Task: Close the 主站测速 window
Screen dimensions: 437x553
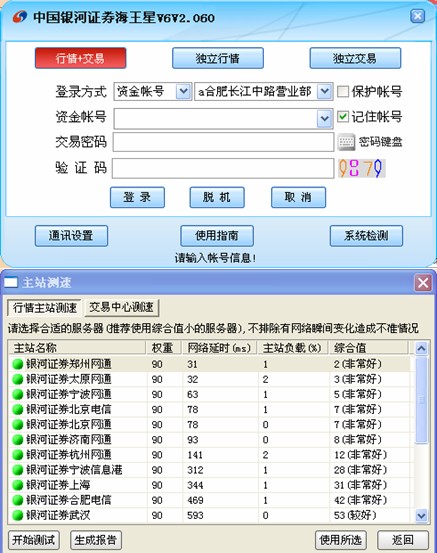Action: [423, 283]
